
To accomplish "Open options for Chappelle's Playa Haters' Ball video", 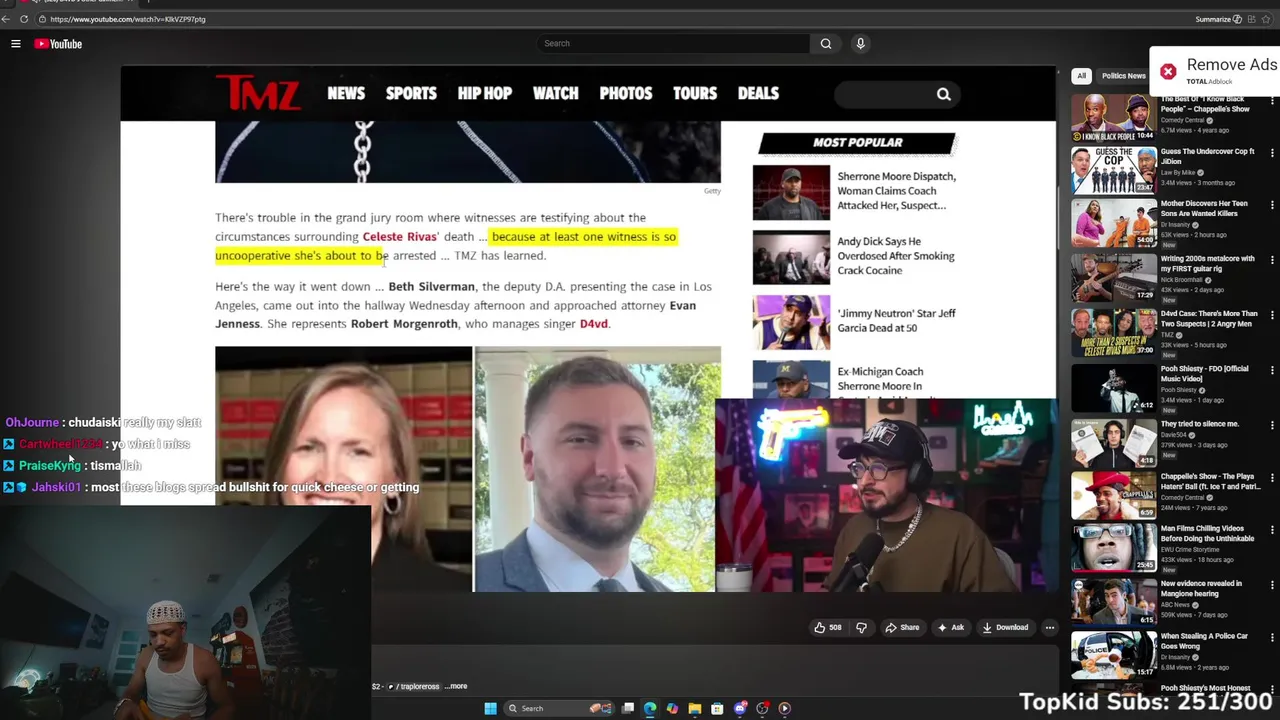I will pos(1272,479).
